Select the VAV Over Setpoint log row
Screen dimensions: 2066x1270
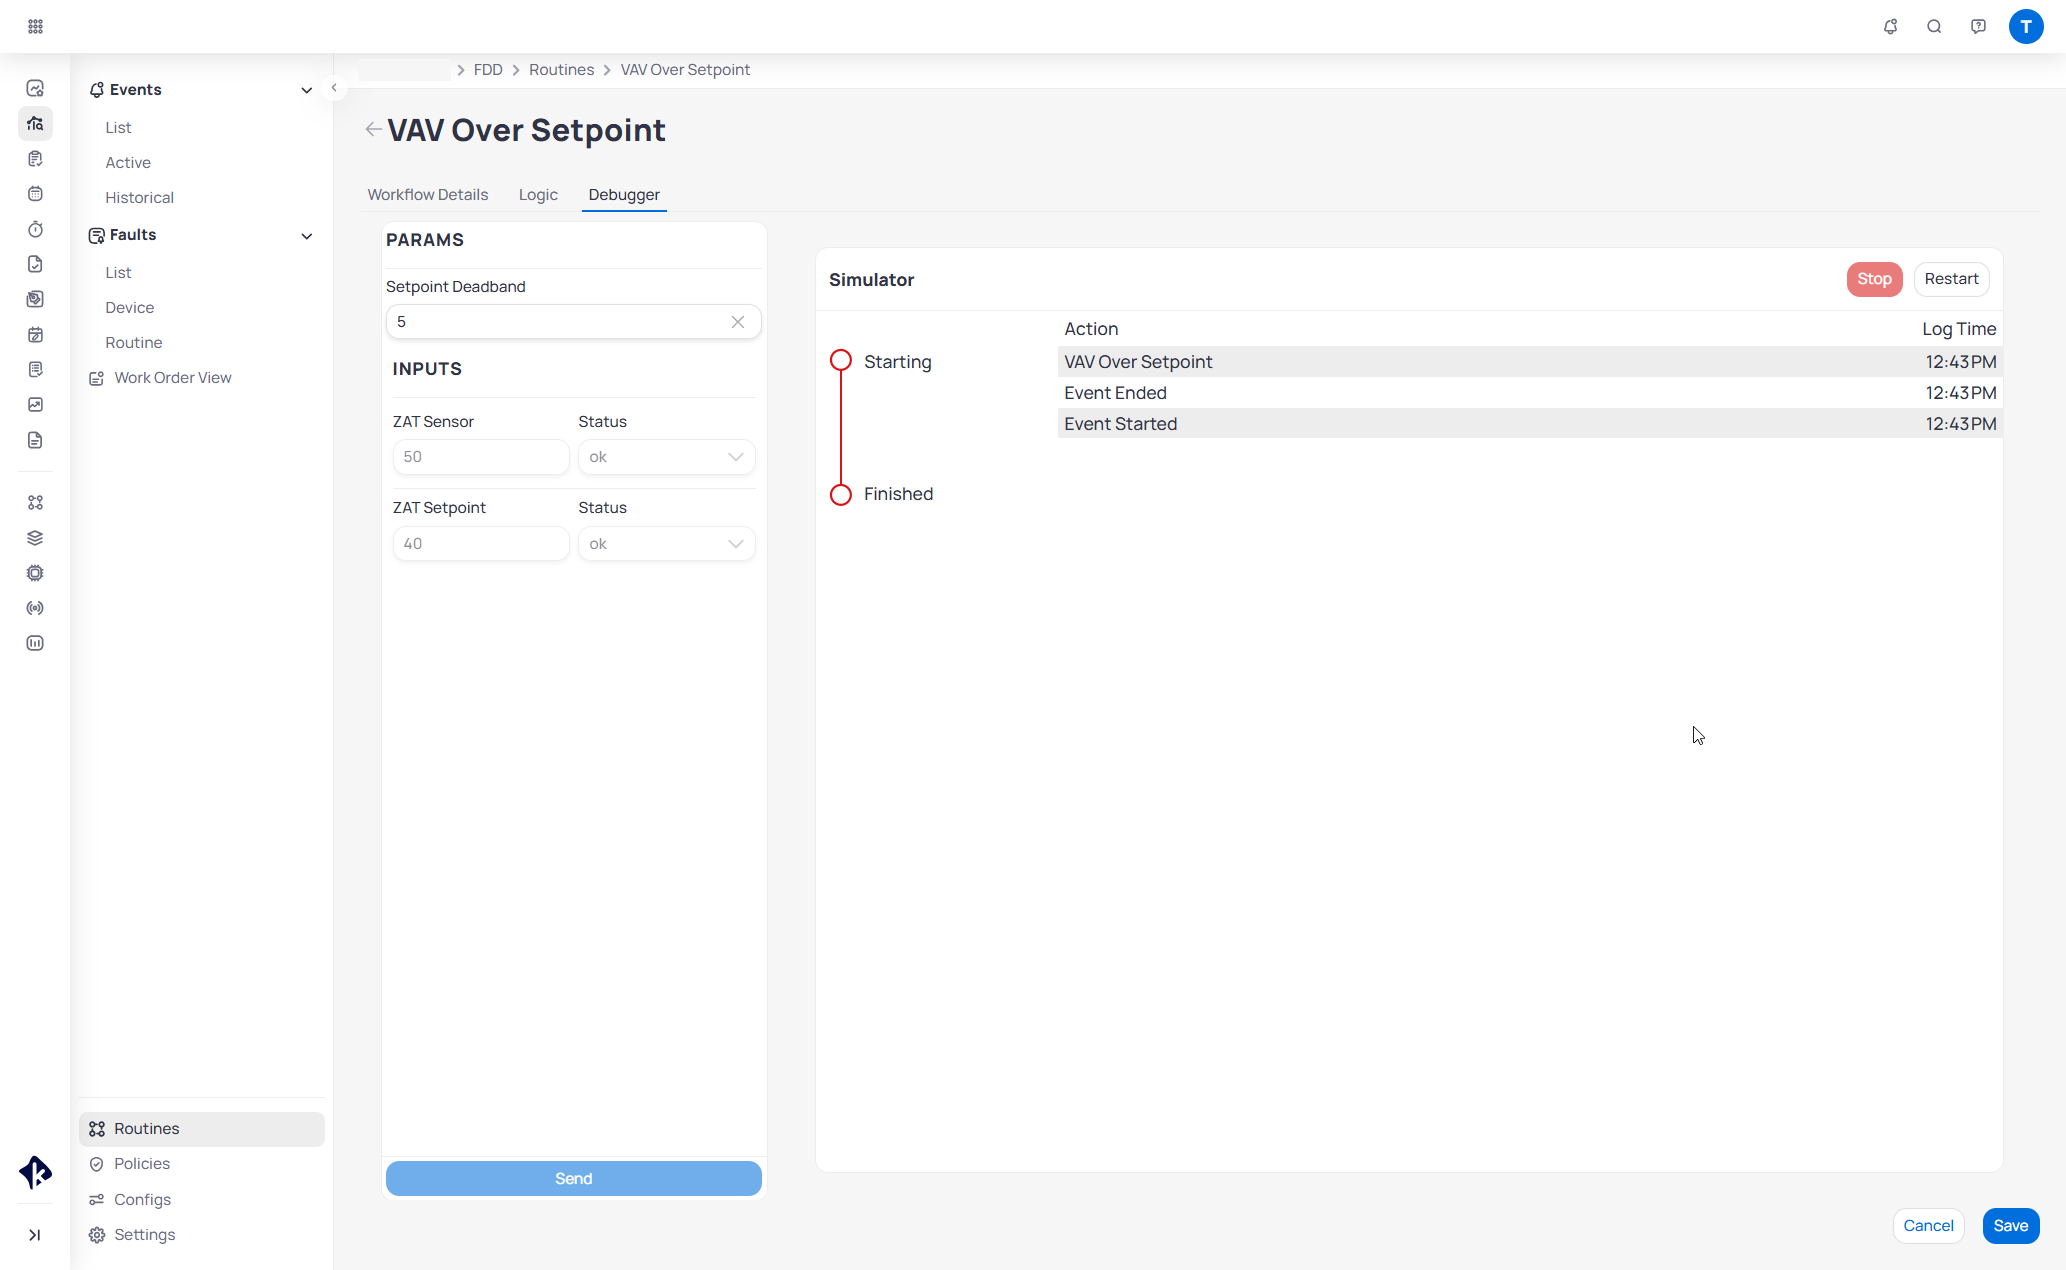click(x=1530, y=362)
